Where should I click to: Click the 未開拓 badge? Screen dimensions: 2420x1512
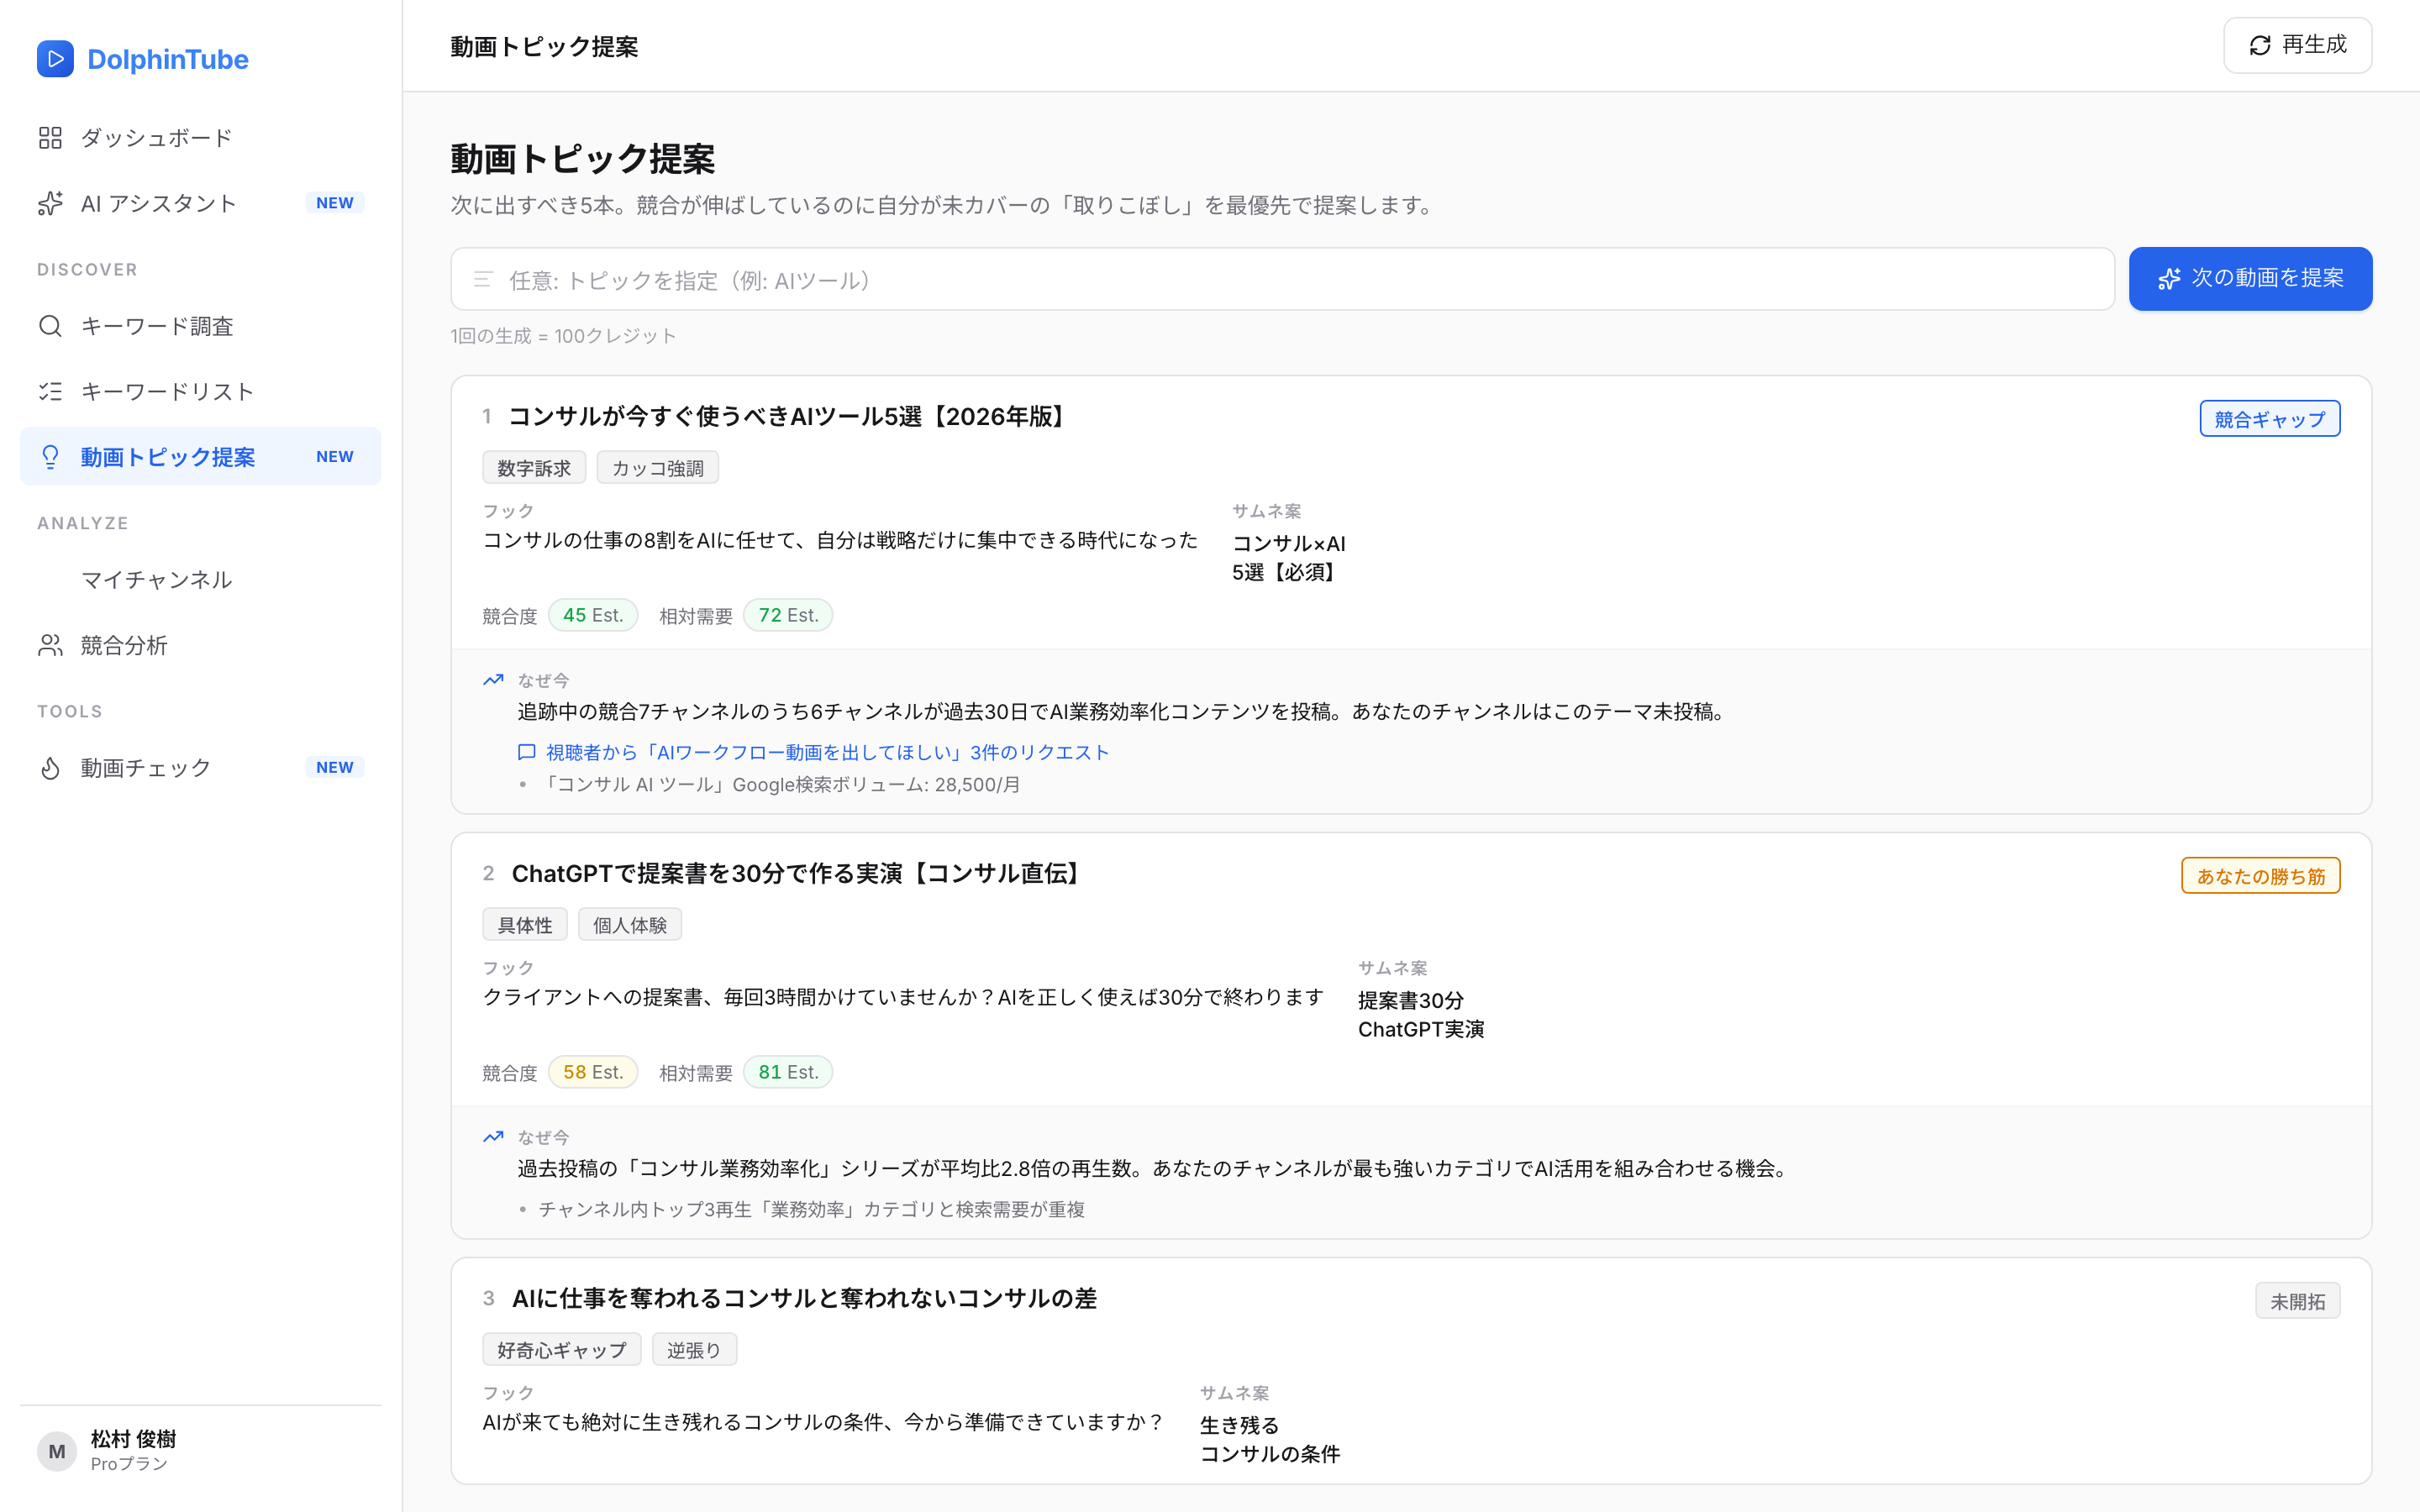[x=2298, y=1301]
